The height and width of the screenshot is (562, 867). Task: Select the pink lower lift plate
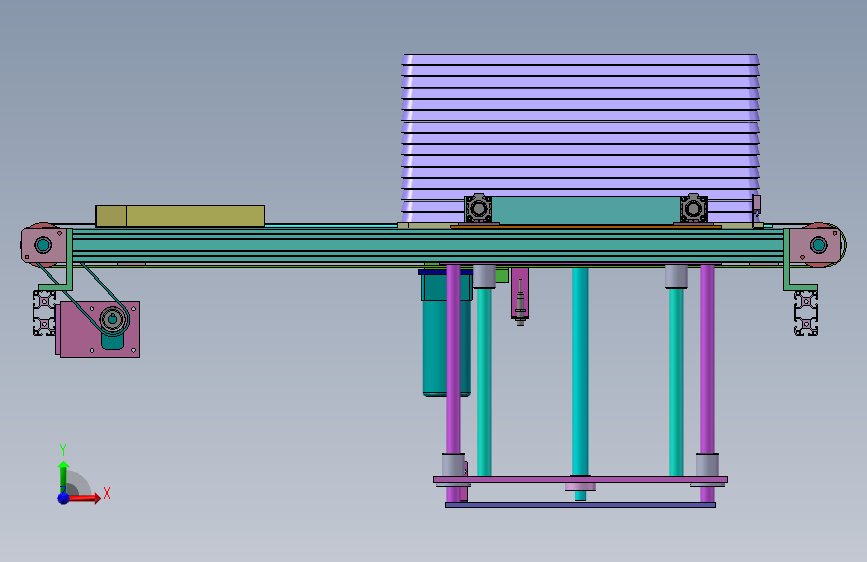[x=581, y=480]
